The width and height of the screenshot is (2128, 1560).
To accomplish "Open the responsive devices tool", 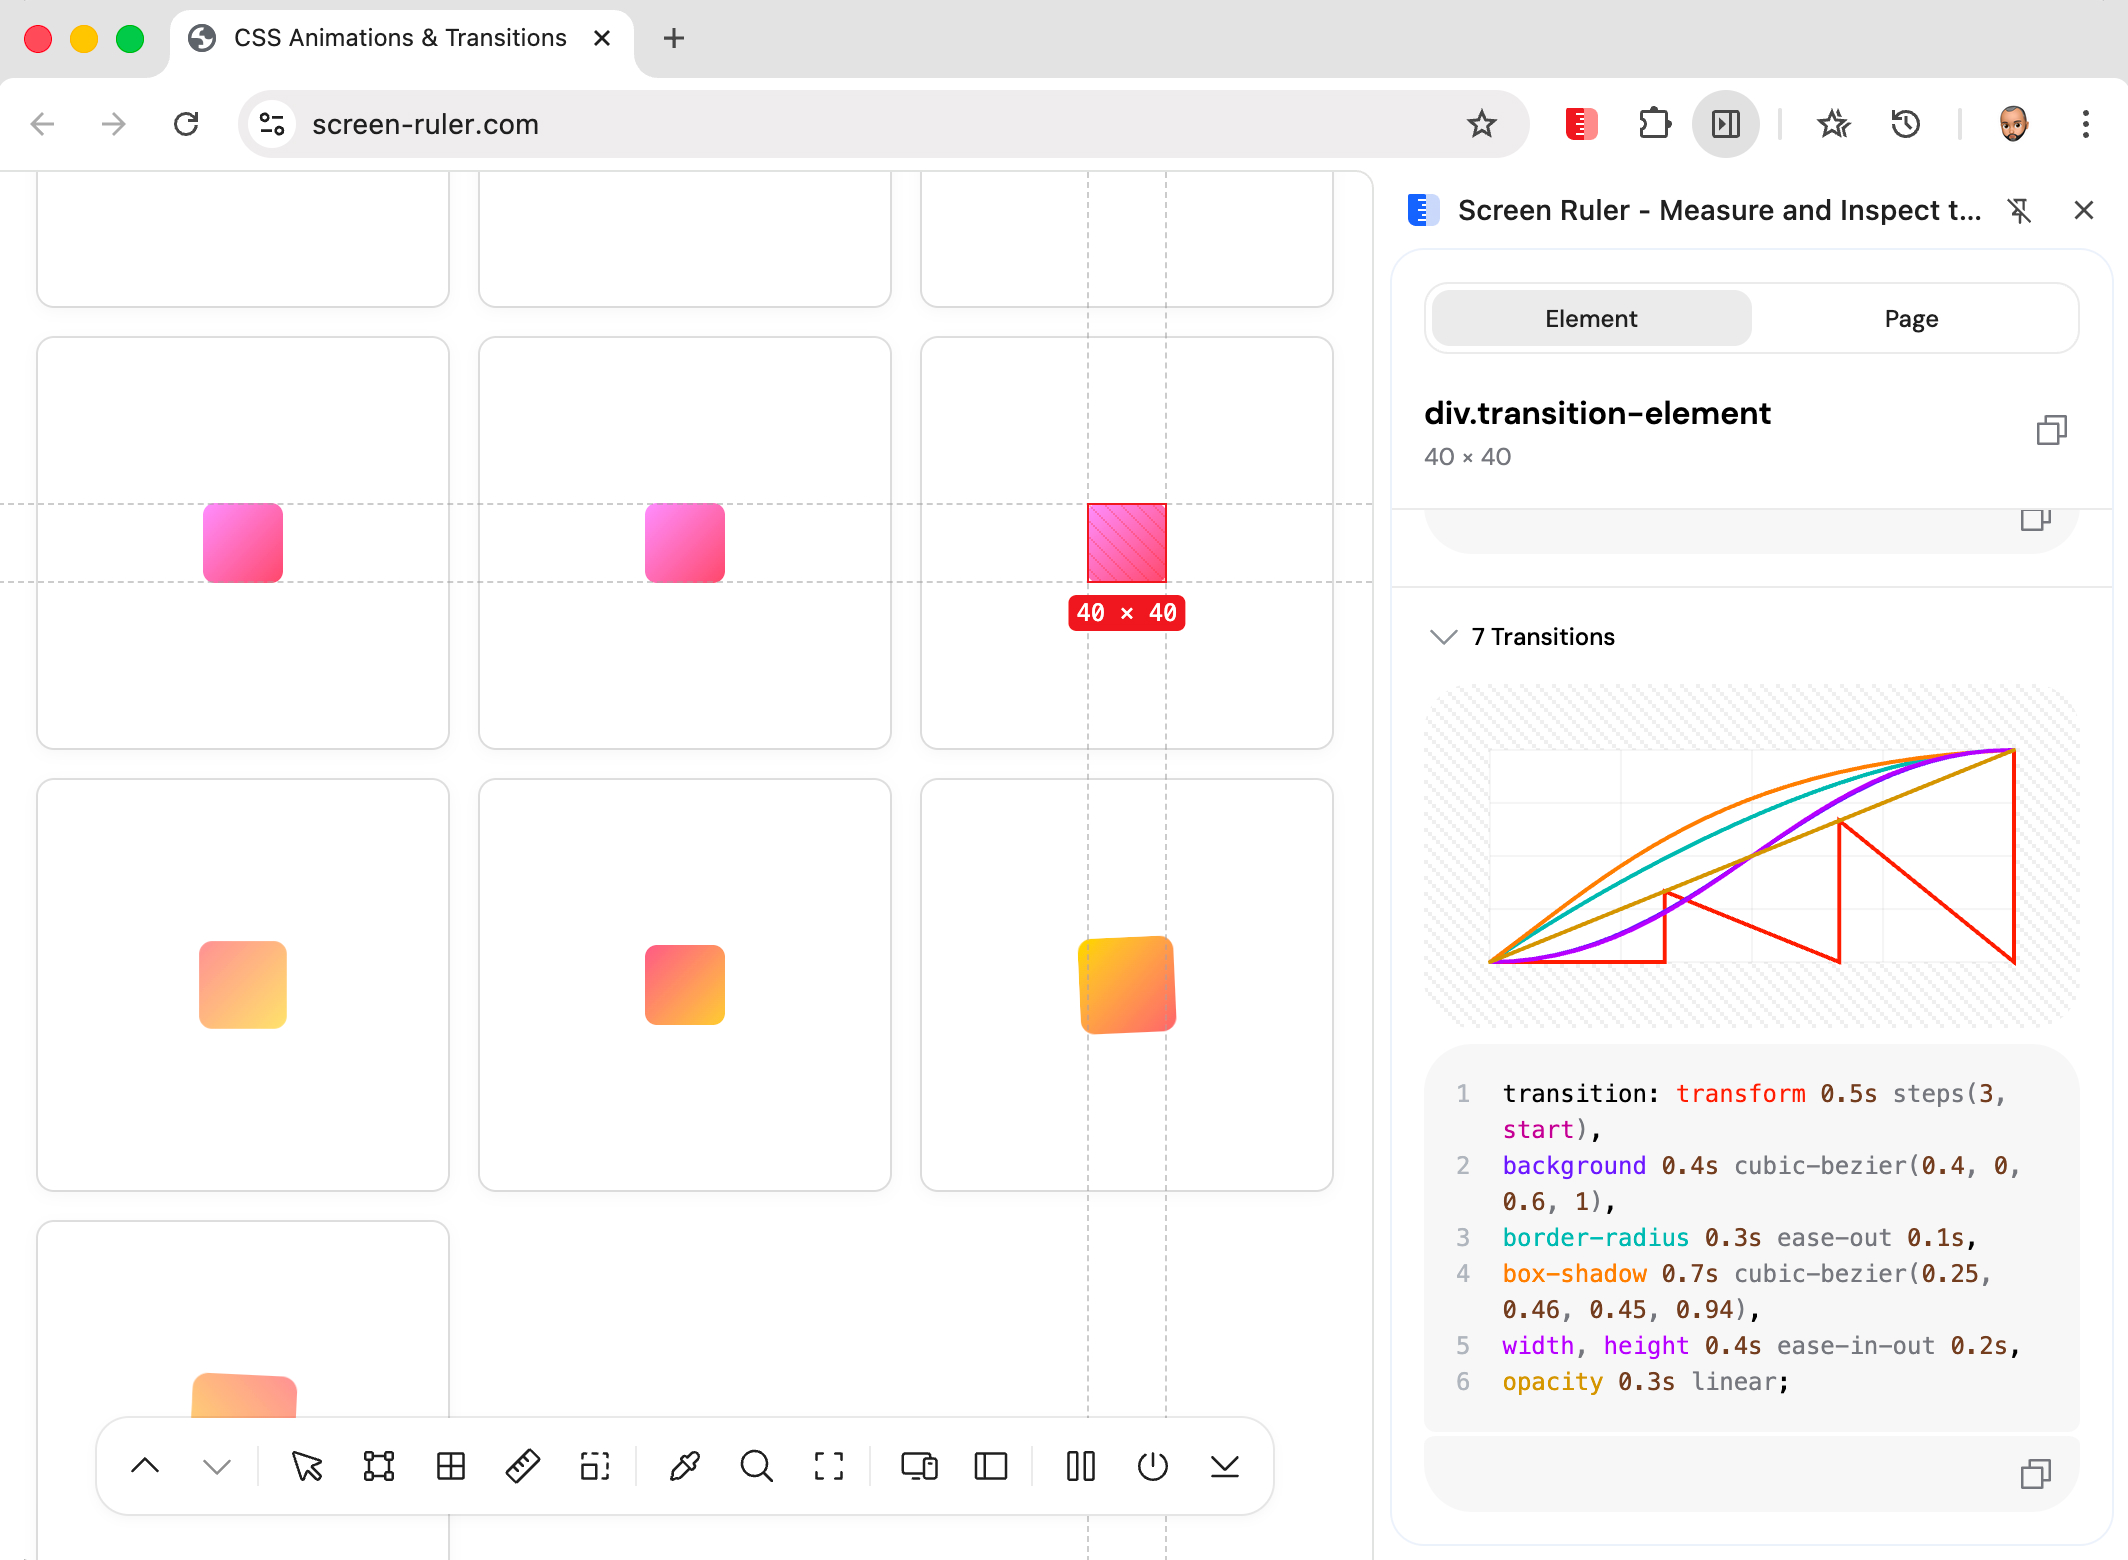I will click(x=919, y=1466).
